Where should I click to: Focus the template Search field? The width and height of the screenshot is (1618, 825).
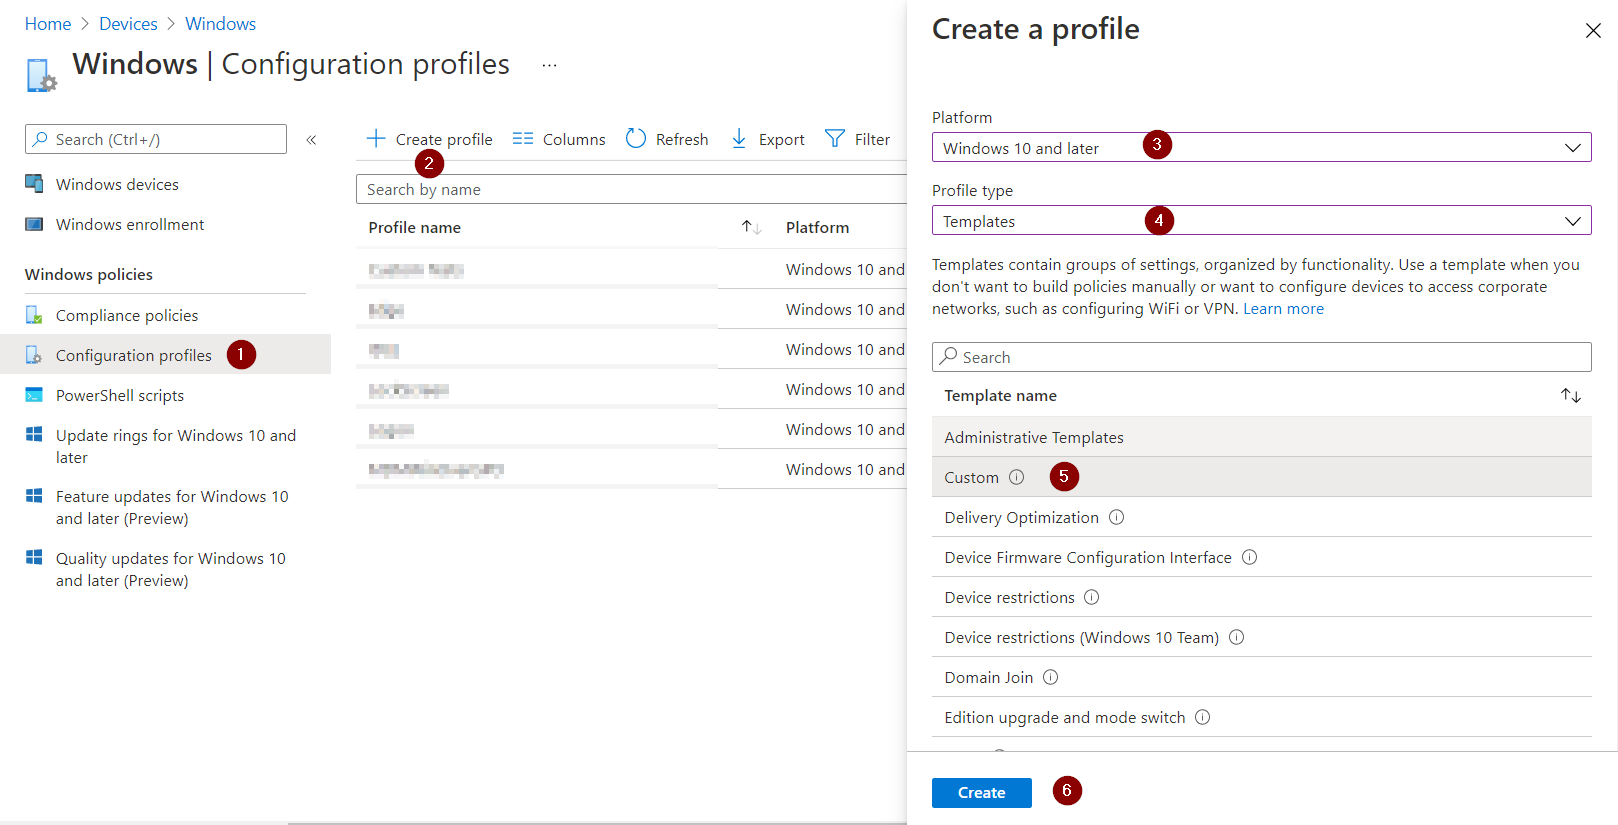[1261, 357]
